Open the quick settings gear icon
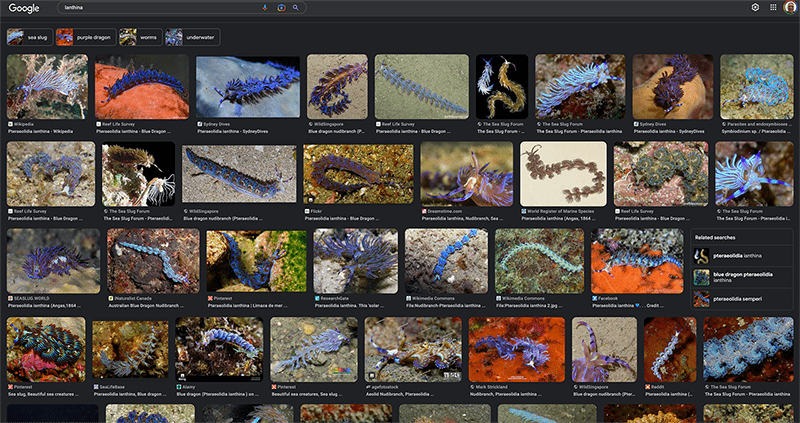This screenshot has height=423, width=800. pos(756,8)
